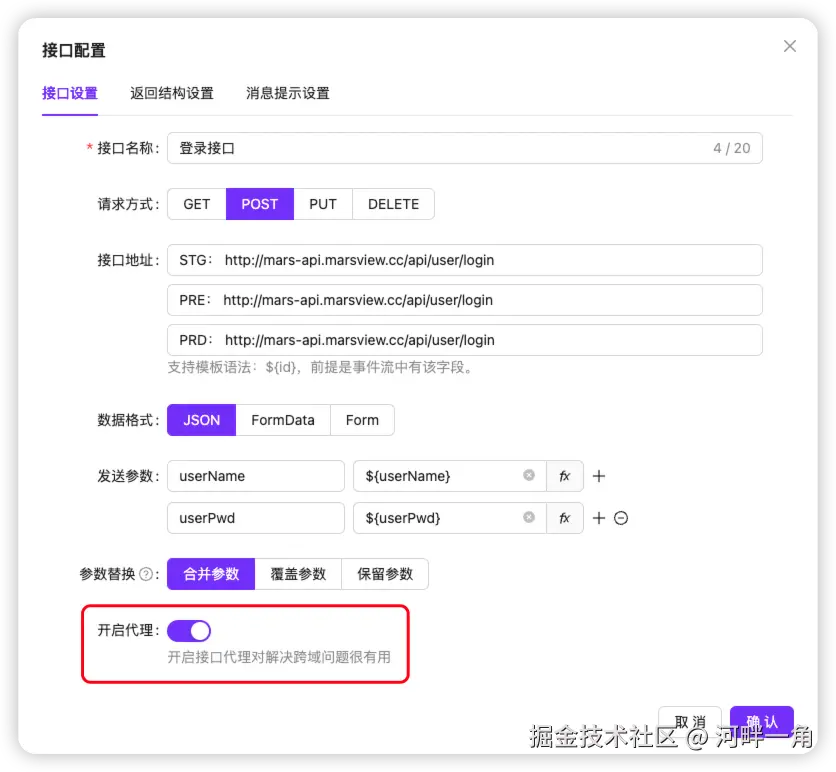Open the 返回结构设置 tab
Viewport: 836px width, 772px height.
172,93
